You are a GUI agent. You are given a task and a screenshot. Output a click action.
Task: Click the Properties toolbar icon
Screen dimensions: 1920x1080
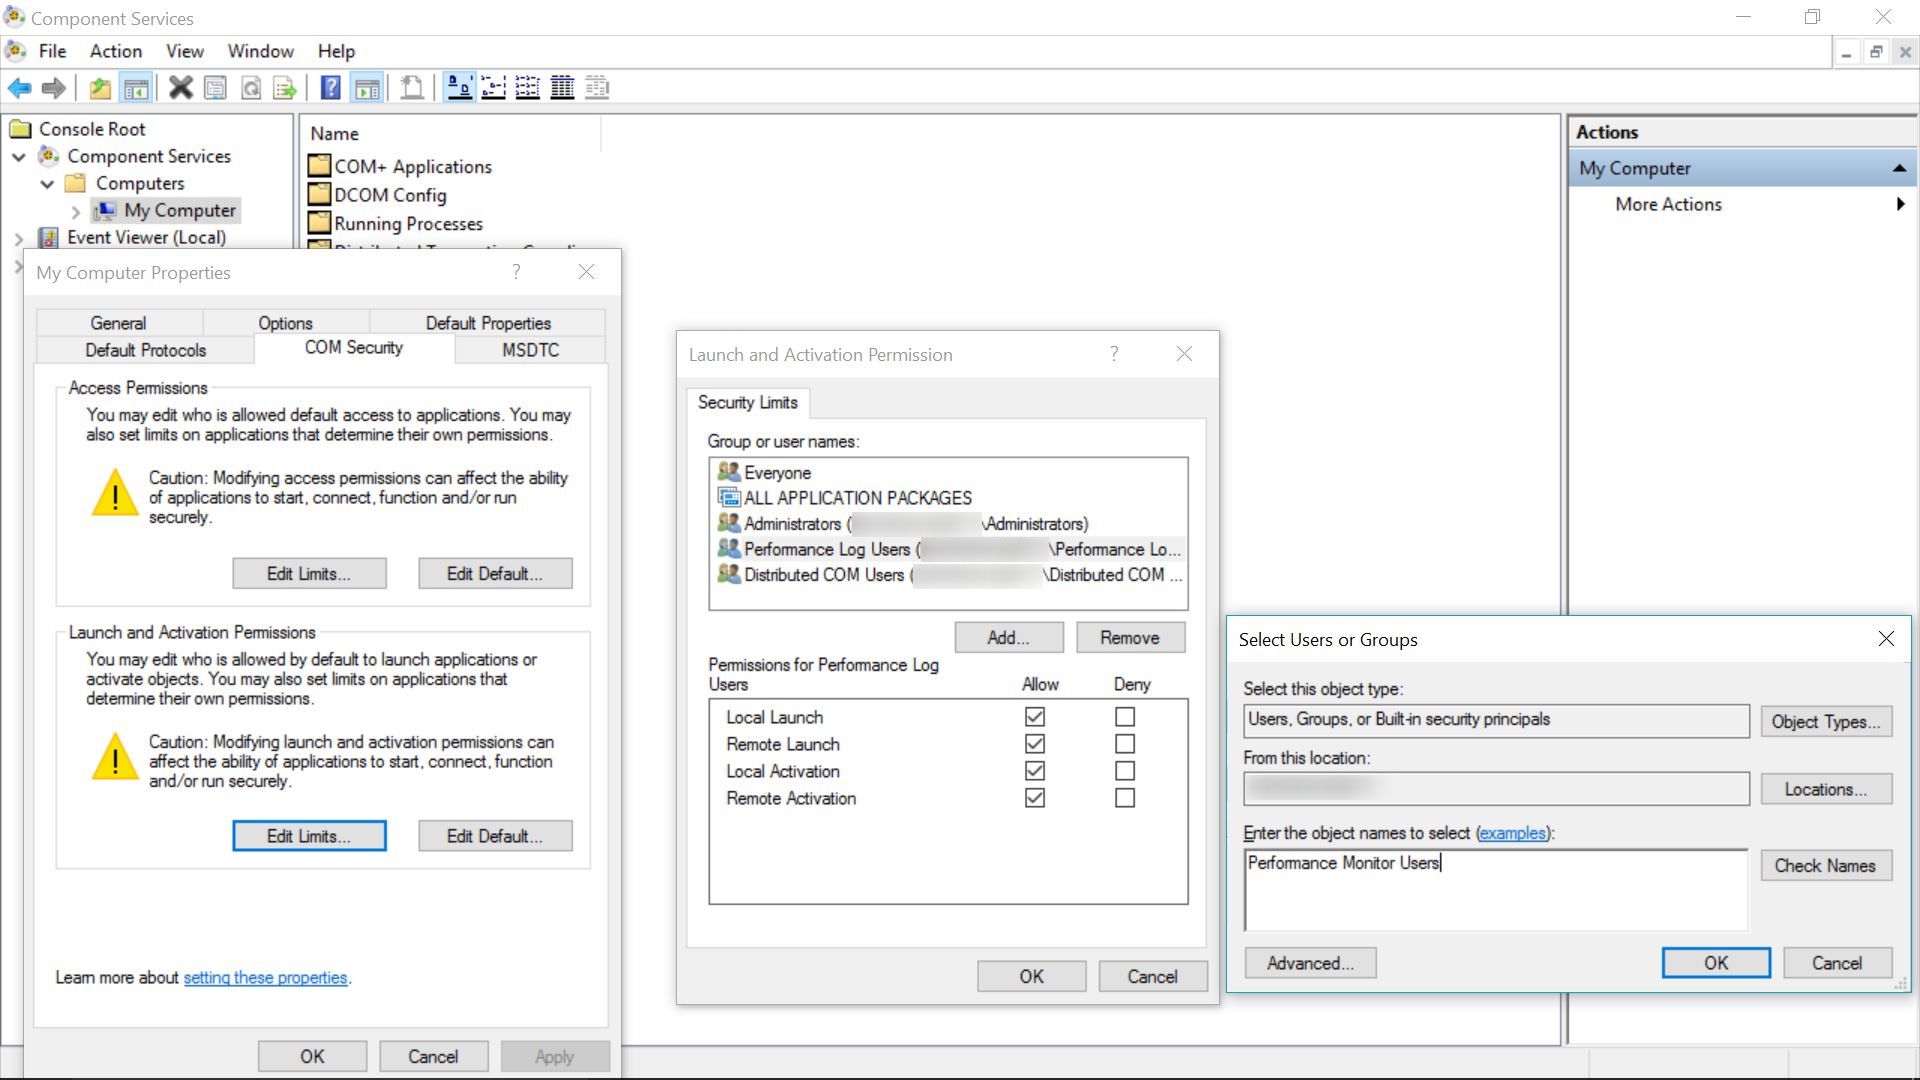click(215, 88)
